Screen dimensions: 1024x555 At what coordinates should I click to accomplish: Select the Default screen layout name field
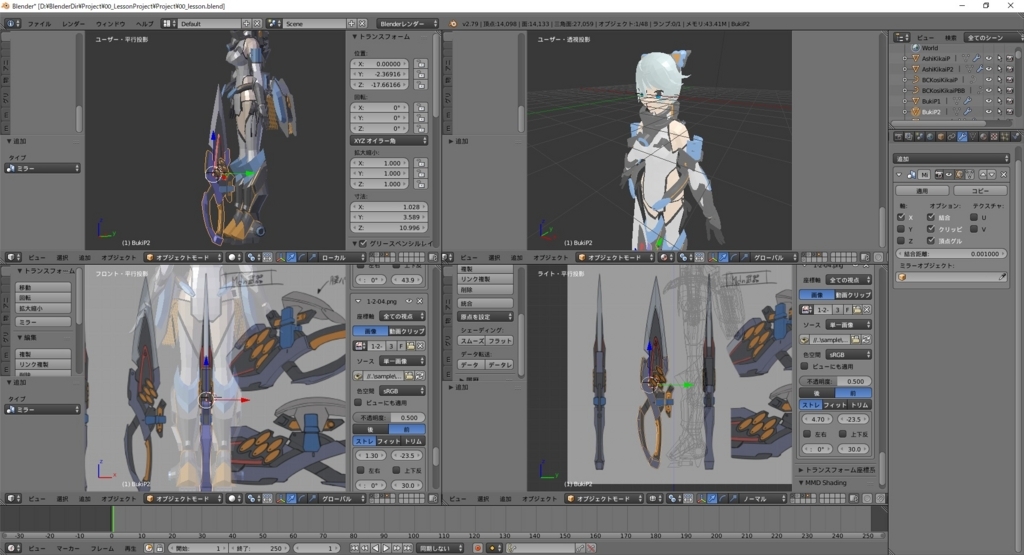[210, 24]
